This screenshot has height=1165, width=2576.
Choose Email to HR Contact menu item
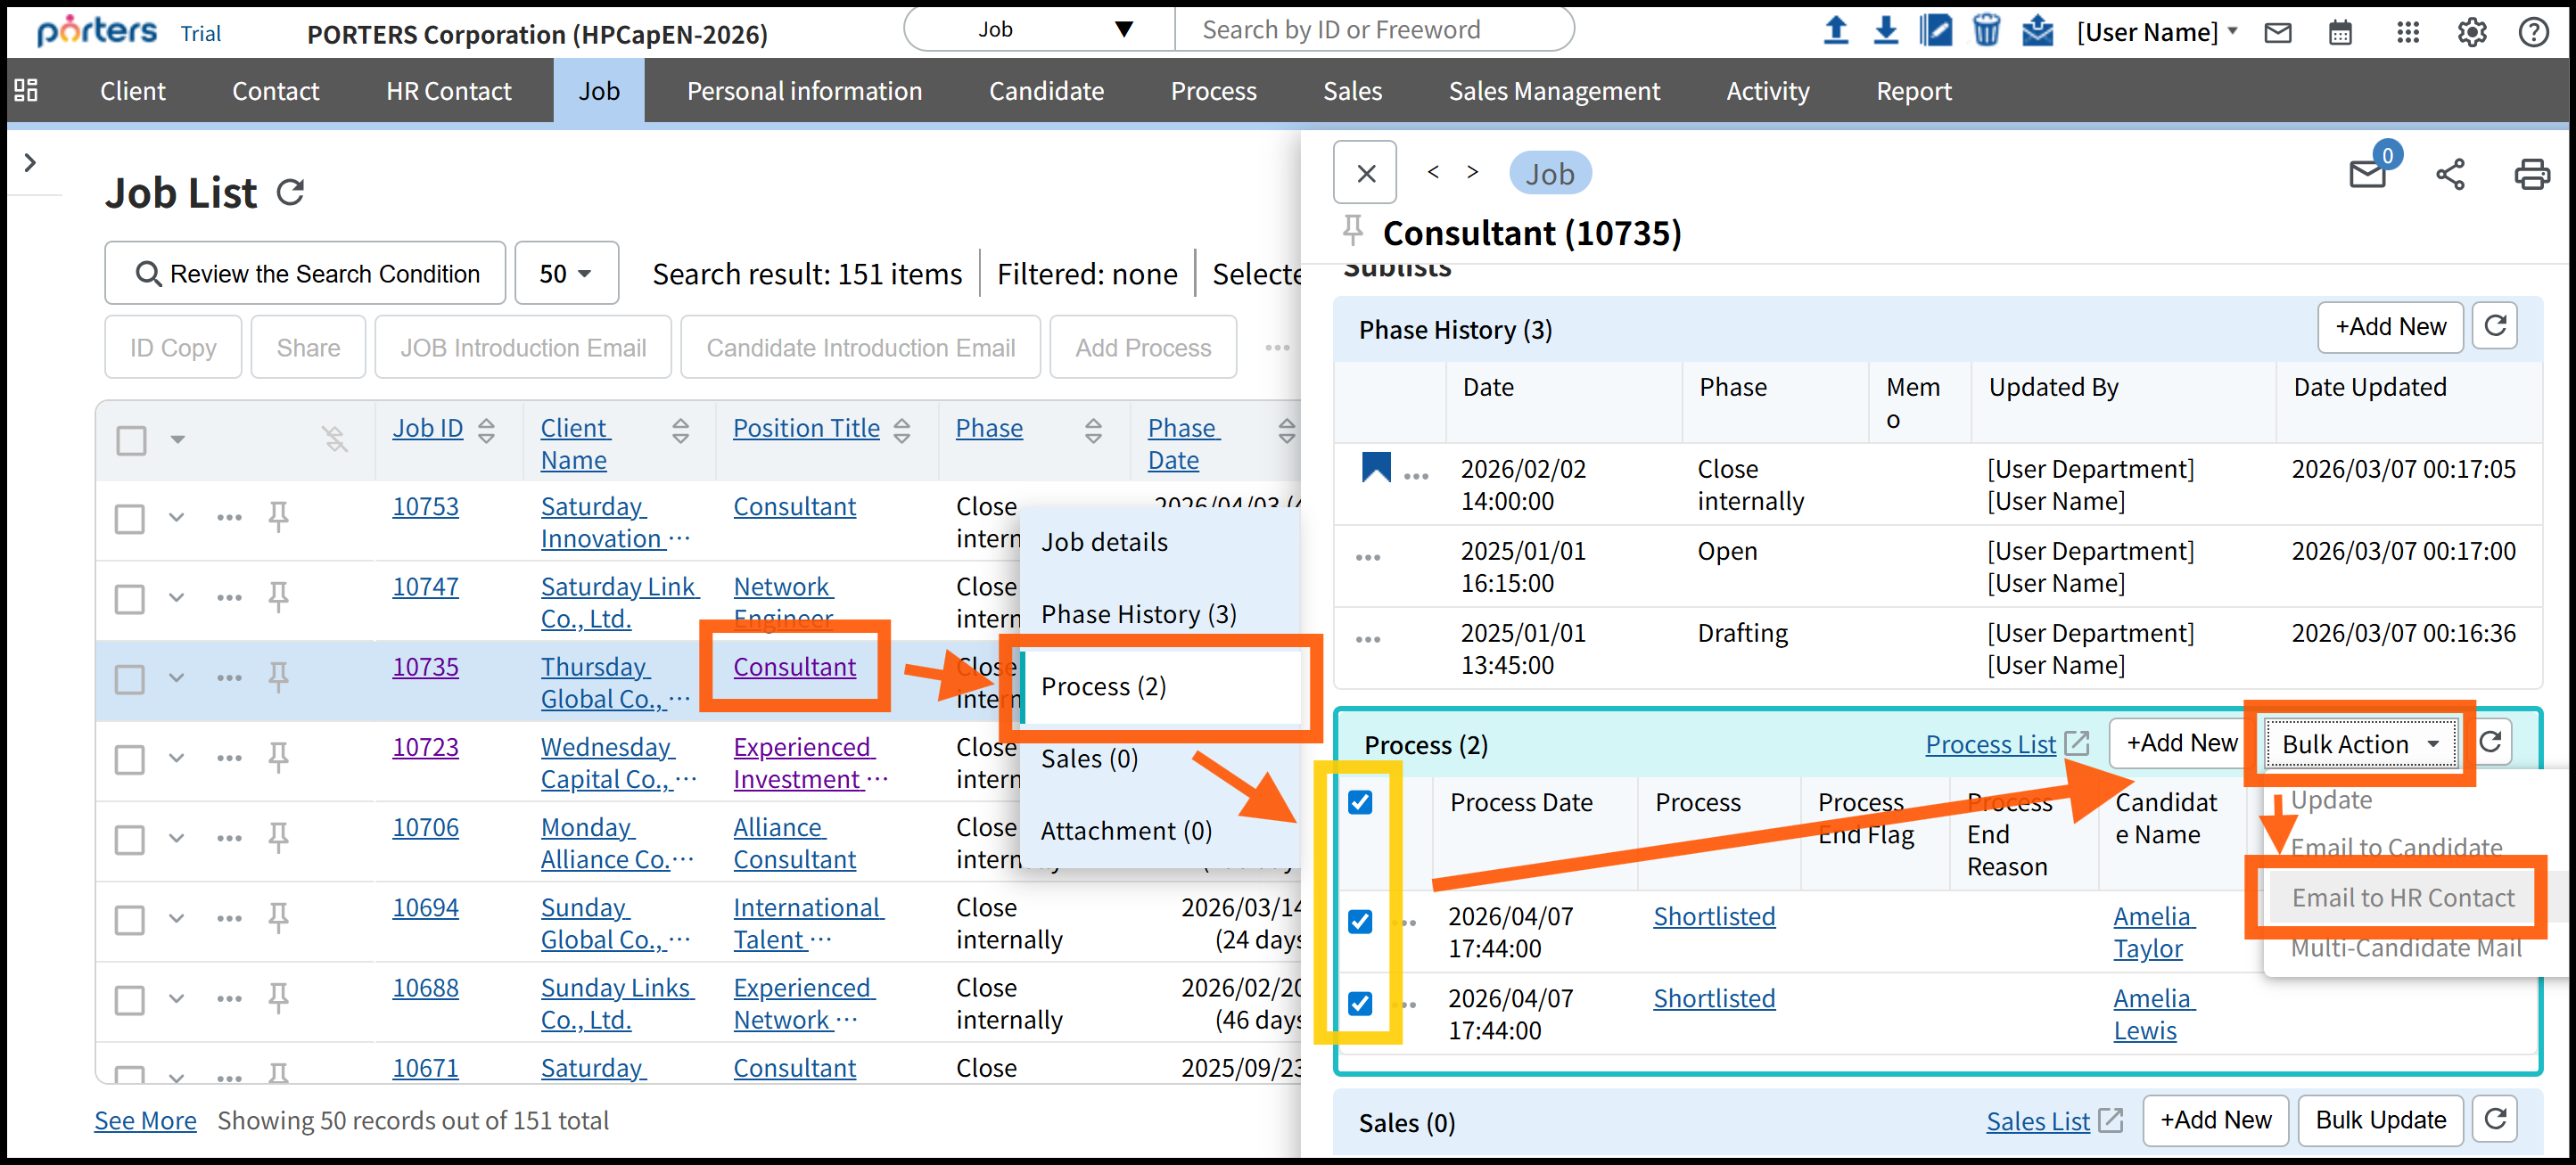click(x=2402, y=897)
